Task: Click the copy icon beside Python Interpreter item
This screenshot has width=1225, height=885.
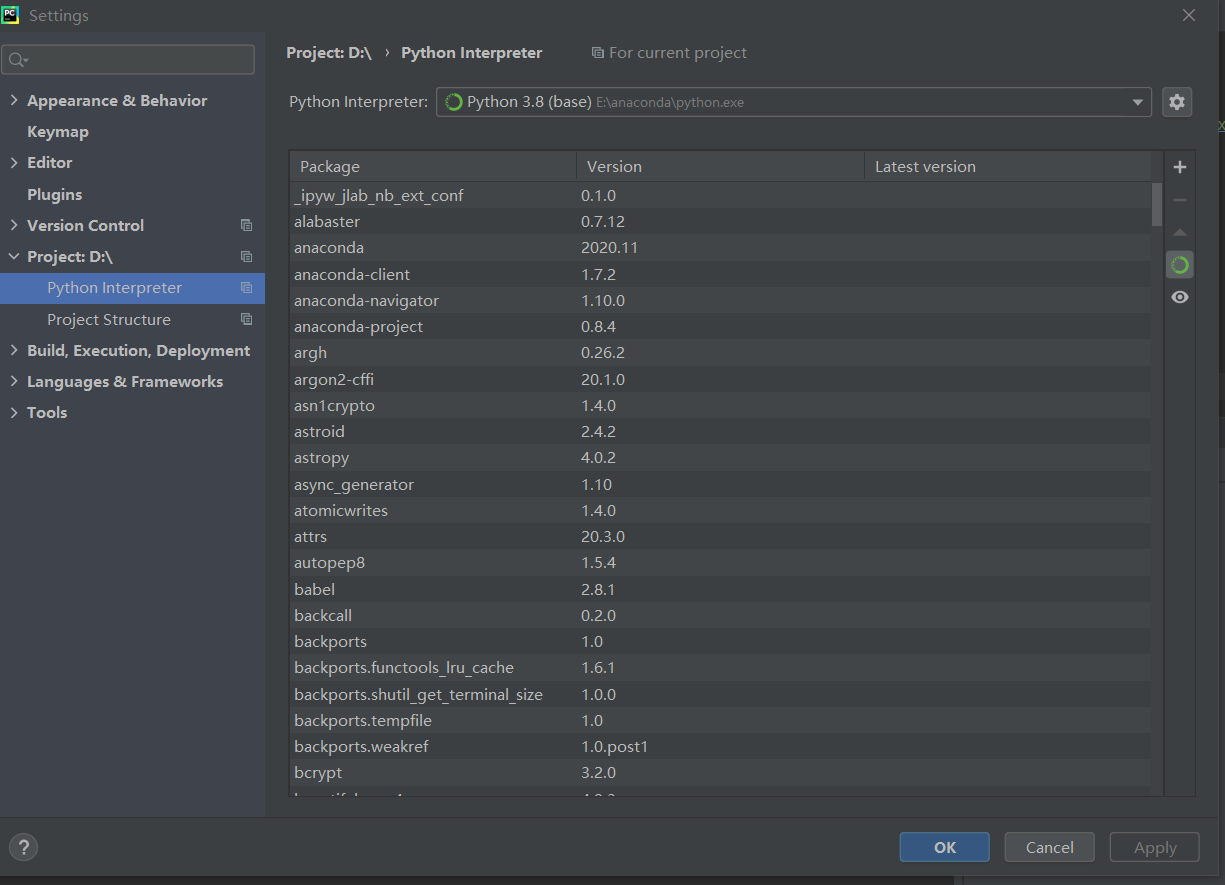Action: [247, 288]
